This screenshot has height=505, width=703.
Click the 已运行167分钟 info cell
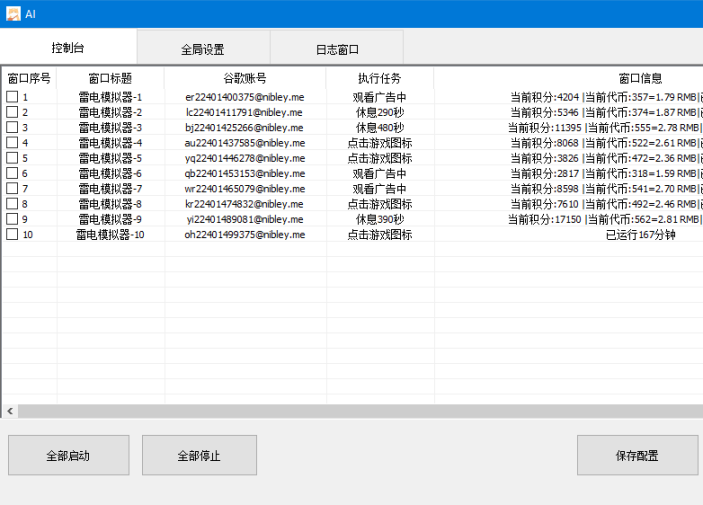tap(640, 234)
